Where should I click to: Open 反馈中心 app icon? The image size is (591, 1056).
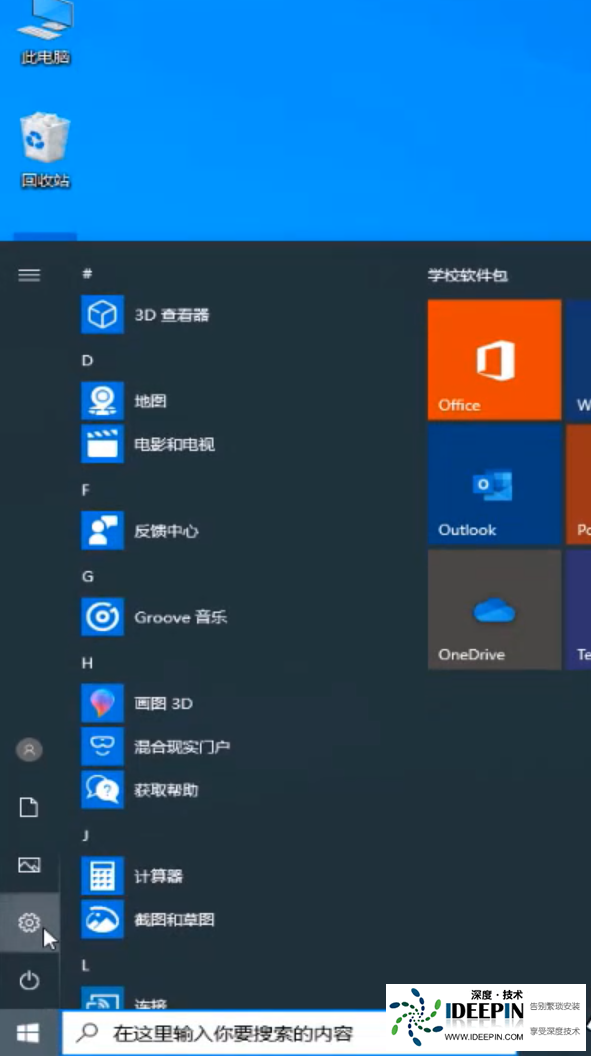[102, 531]
